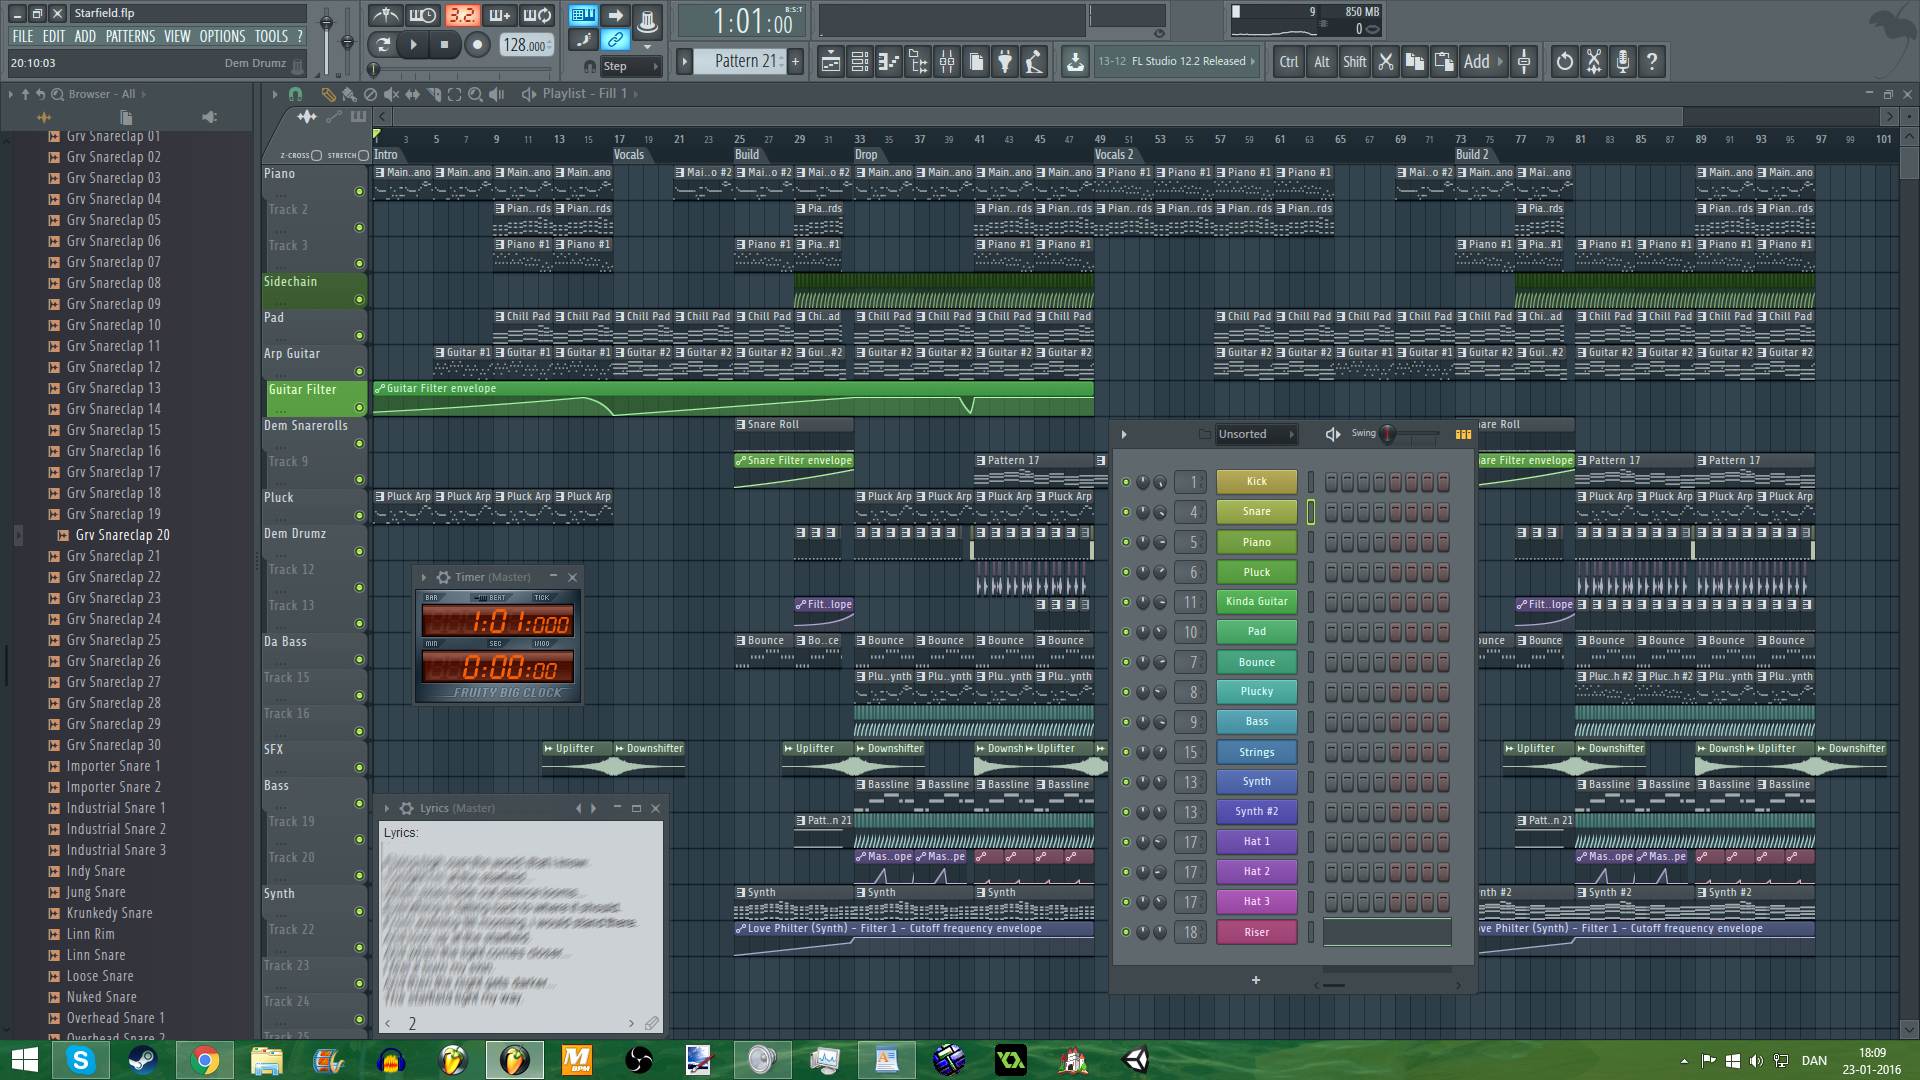Click the tempo 128.000 field
This screenshot has width=1920, height=1080.
tap(525, 45)
